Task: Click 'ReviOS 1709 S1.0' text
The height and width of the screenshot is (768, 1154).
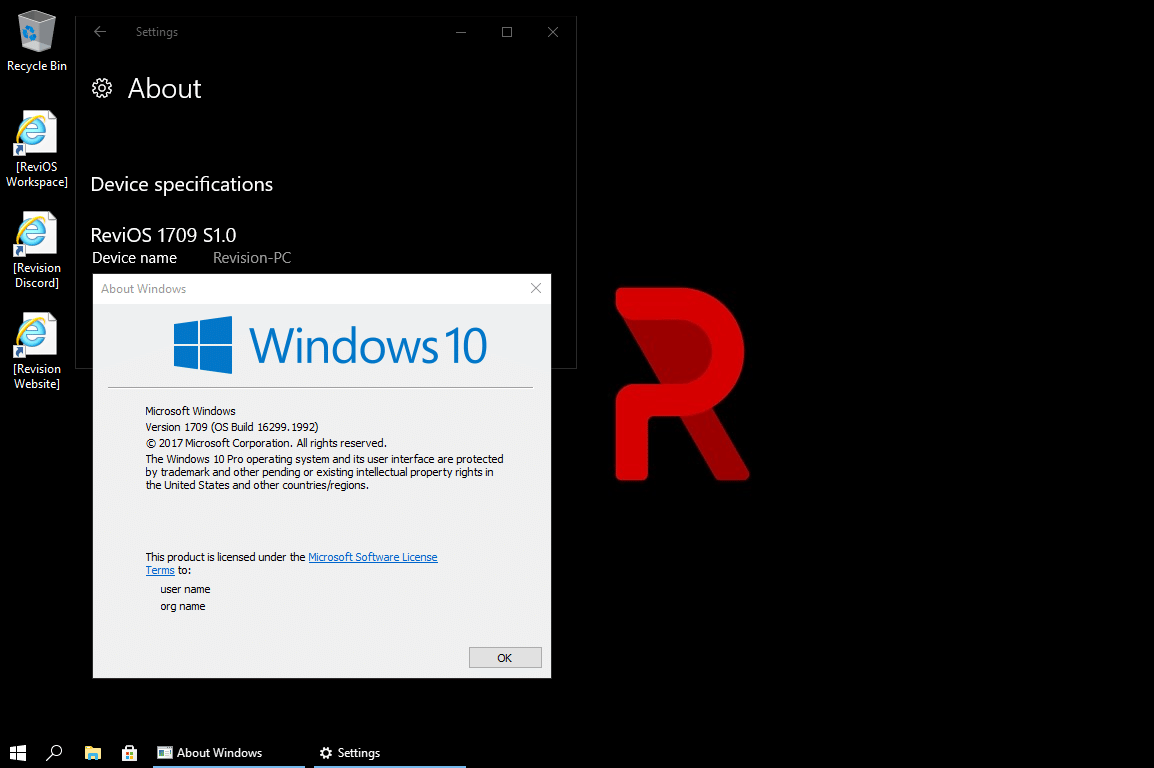Action: point(163,235)
